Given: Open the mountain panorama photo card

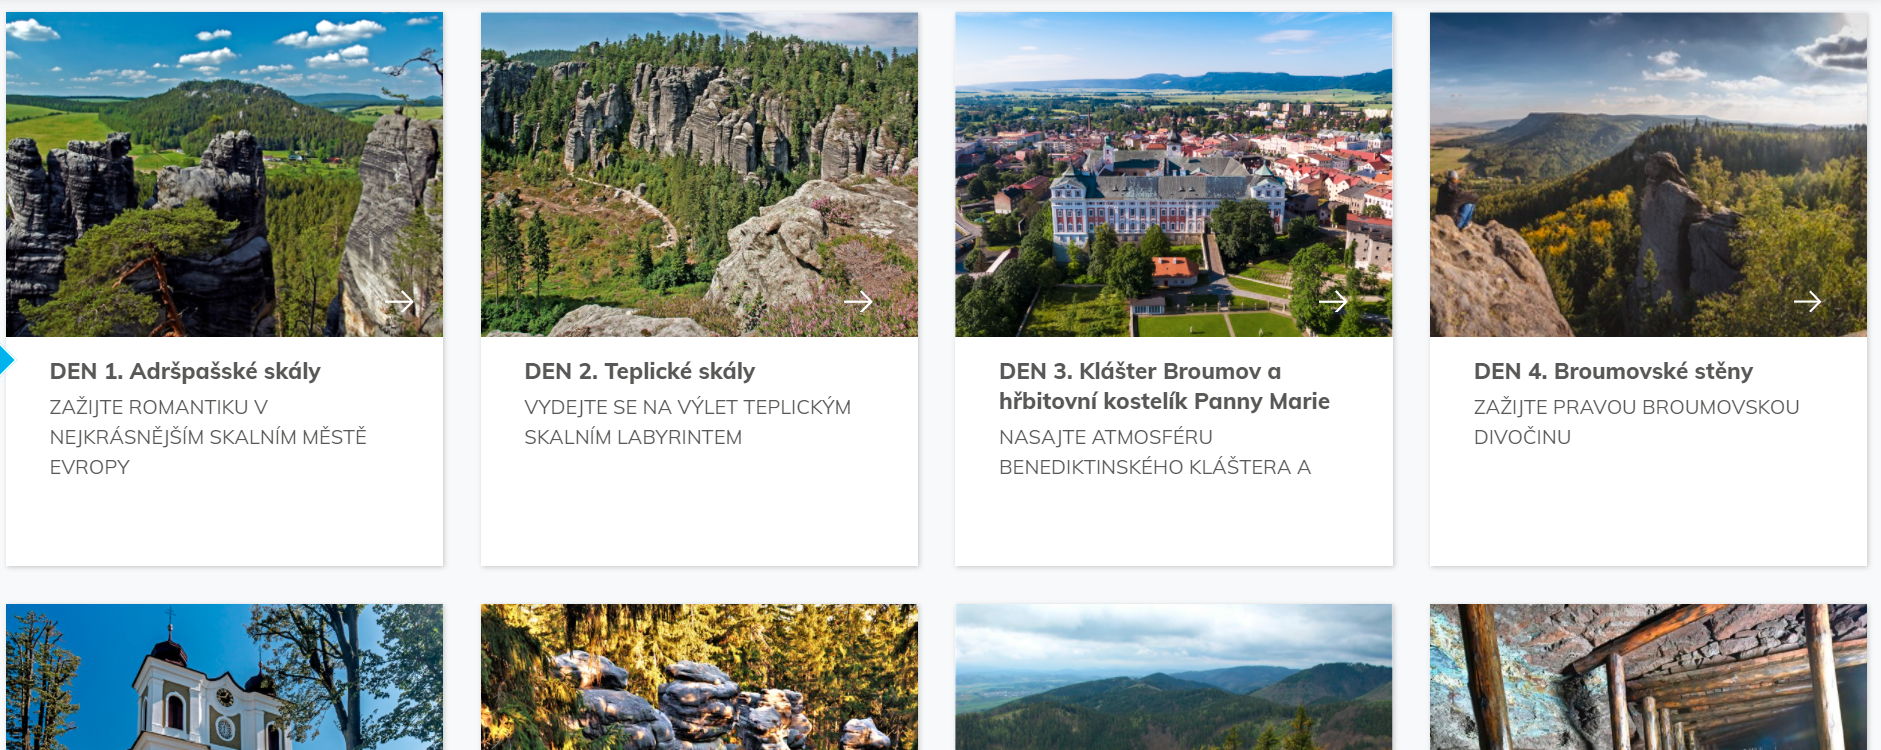Looking at the screenshot, I should pos(1173,677).
